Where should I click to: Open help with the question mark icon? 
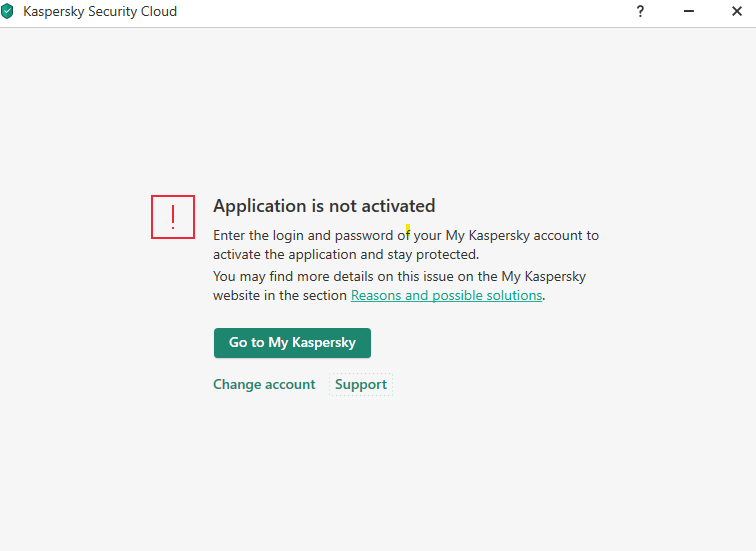coord(640,12)
